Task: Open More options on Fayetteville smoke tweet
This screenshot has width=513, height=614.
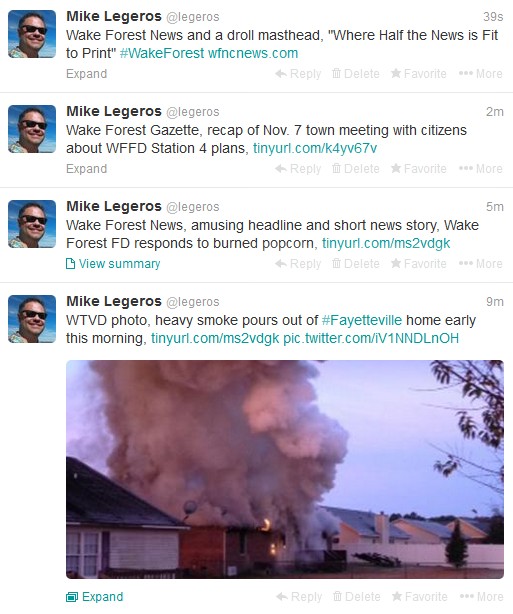Action: 481,597
